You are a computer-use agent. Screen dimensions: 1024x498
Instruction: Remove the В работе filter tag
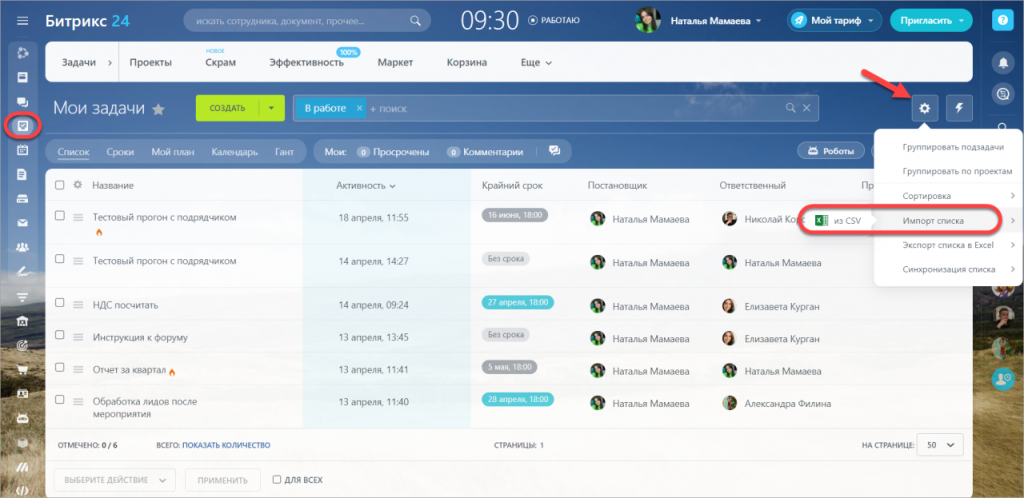tap(359, 108)
